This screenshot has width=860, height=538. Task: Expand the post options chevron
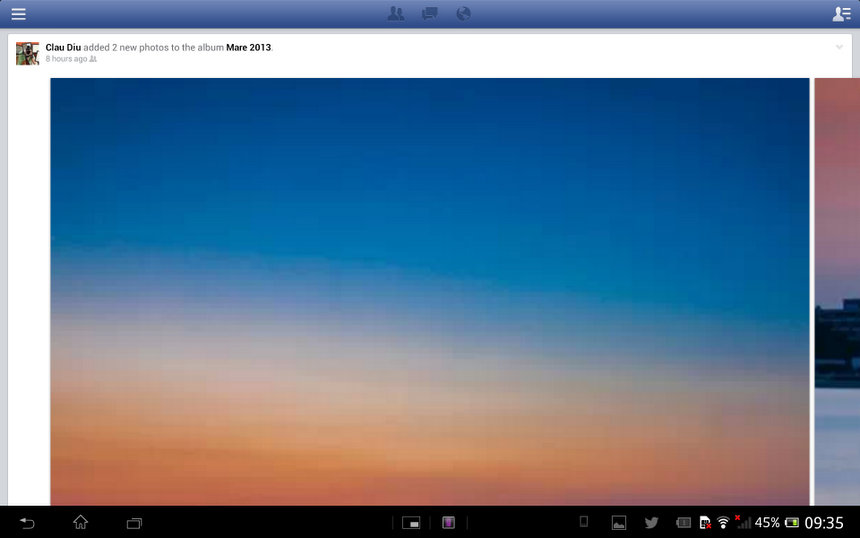click(839, 47)
